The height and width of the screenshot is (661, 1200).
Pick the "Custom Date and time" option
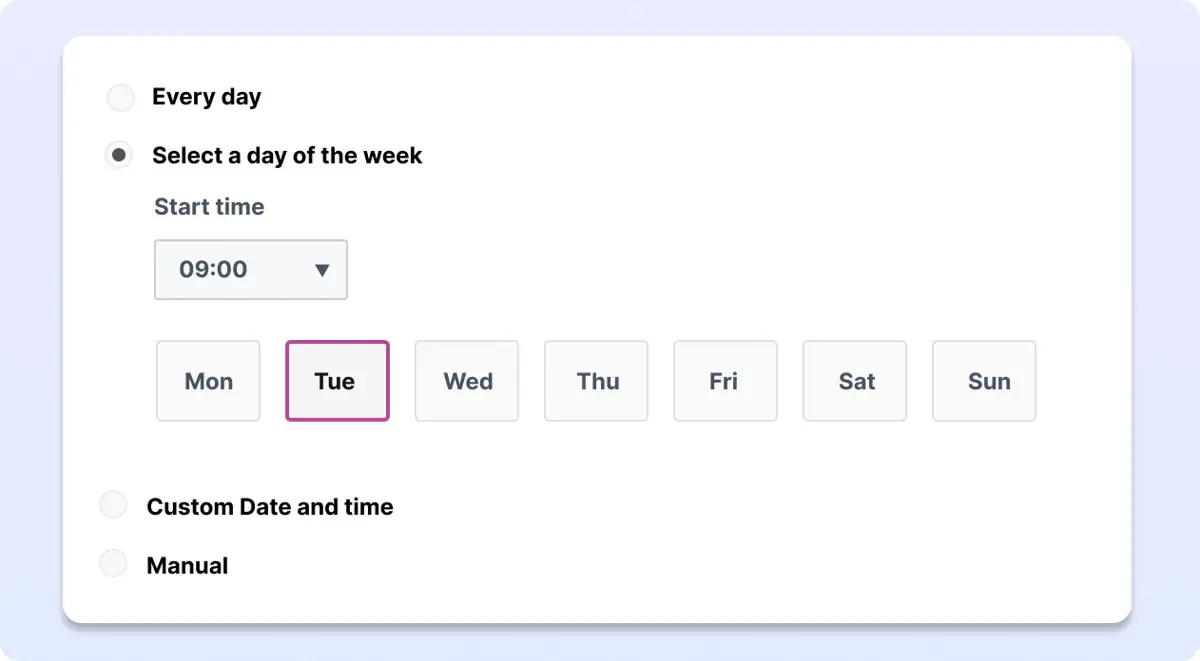coord(113,504)
